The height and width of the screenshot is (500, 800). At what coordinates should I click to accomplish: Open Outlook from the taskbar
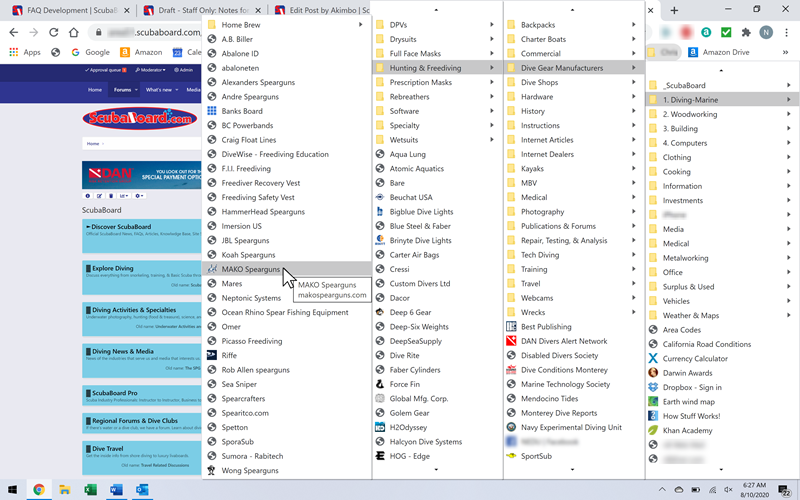click(x=142, y=490)
